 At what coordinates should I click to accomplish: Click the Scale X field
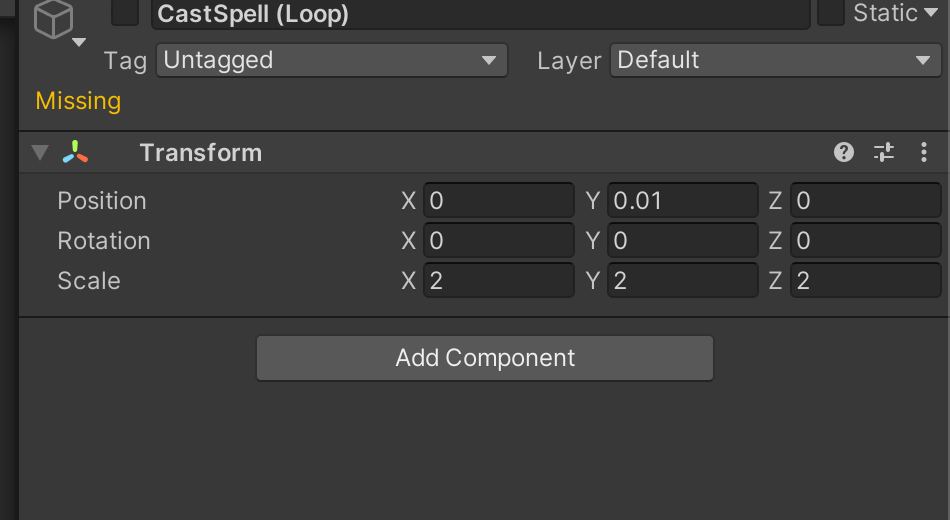click(498, 281)
